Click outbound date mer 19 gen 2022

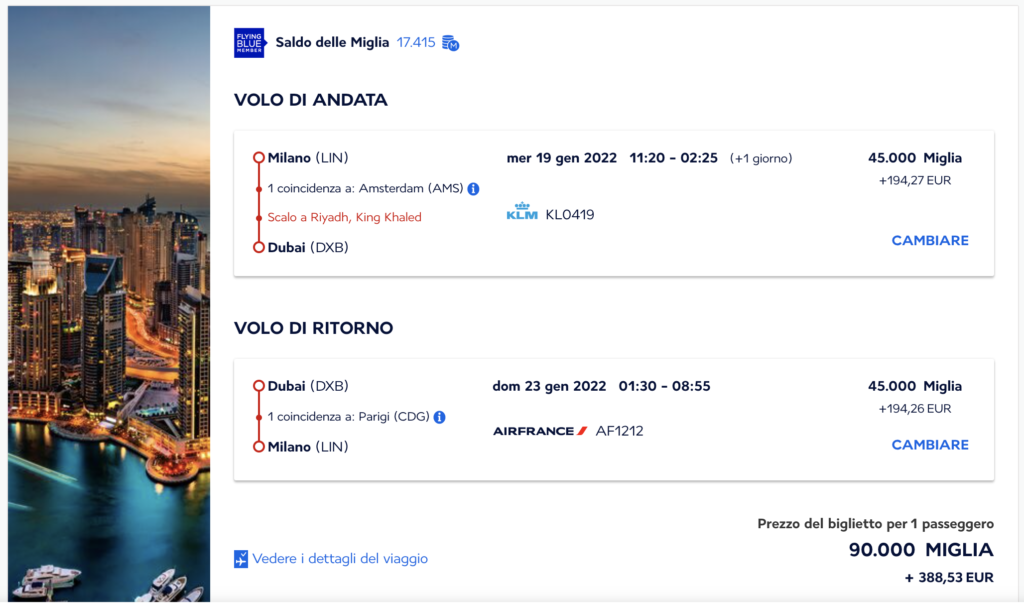pos(562,158)
